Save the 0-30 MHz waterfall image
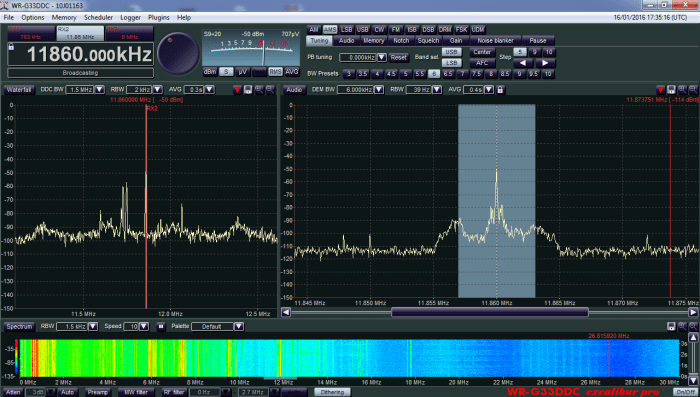The width and height of the screenshot is (700, 397). [671, 326]
